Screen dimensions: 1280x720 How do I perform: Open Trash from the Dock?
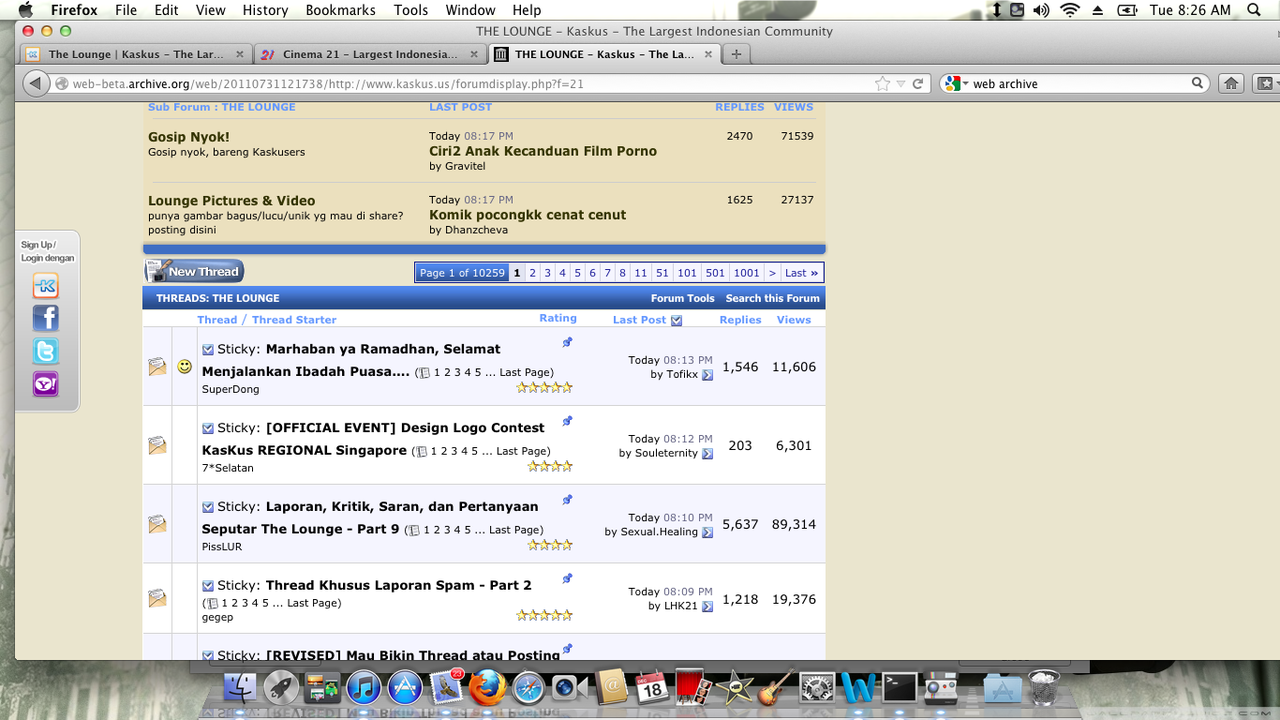(x=1043, y=688)
